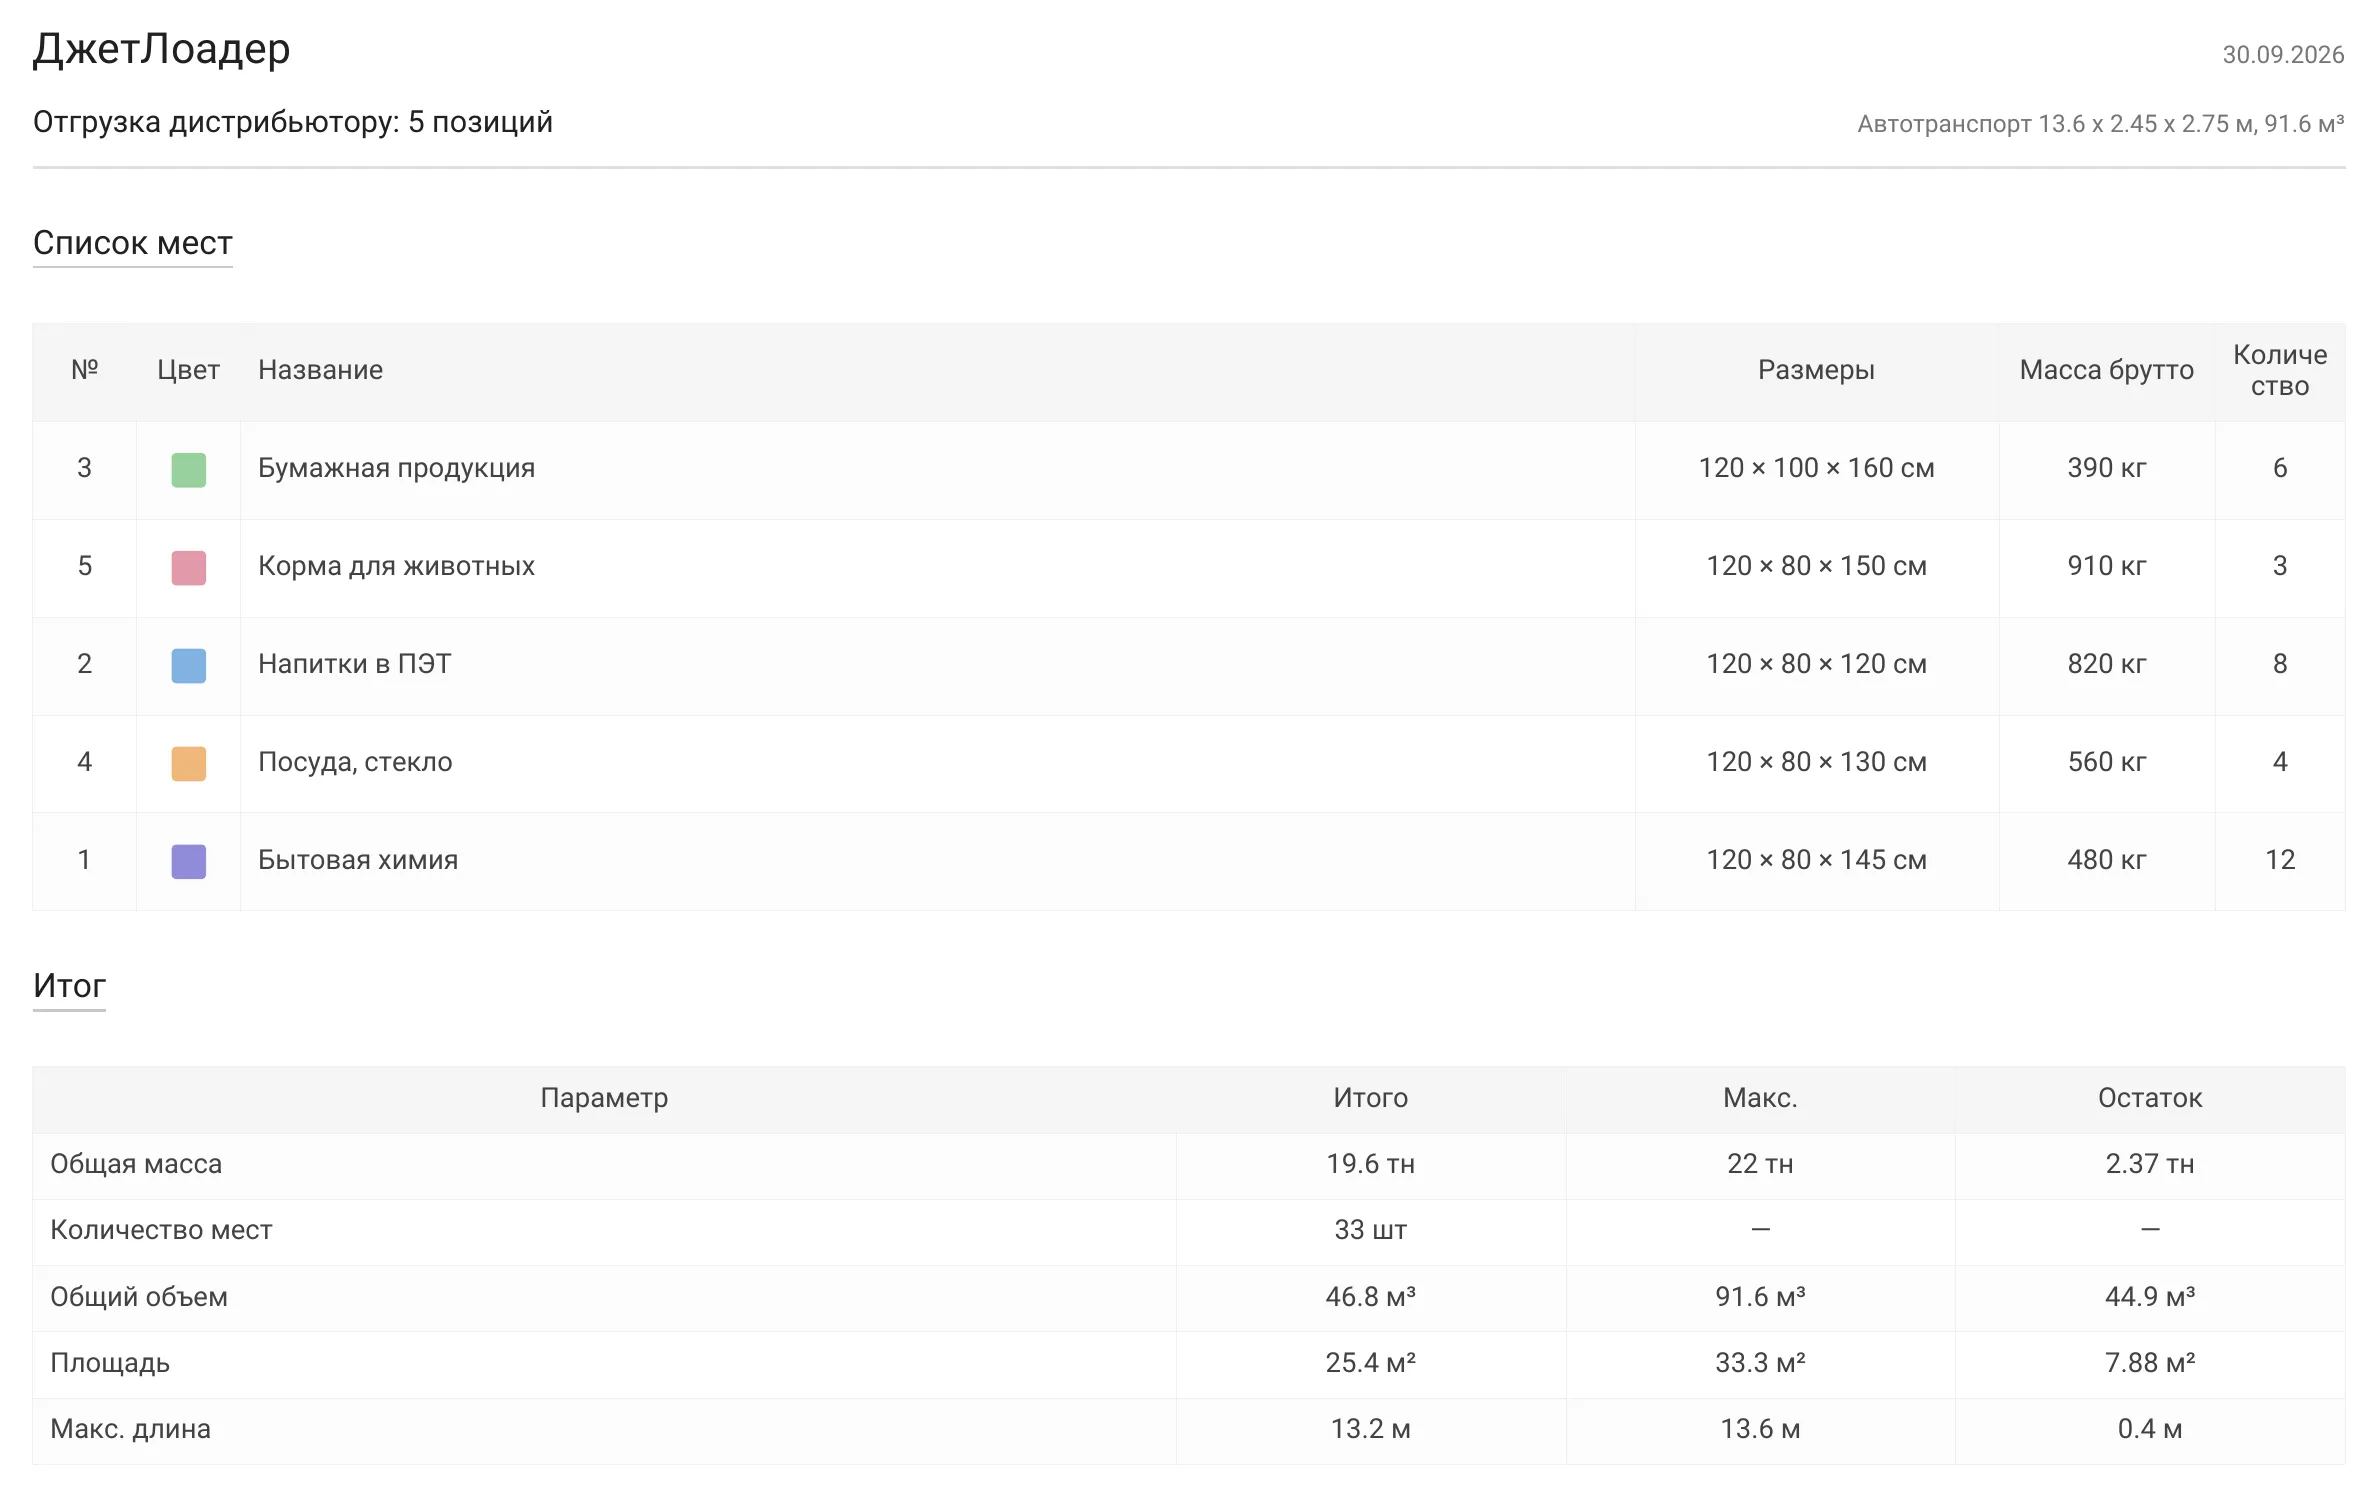The image size is (2378, 1497).
Task: Click the purple swatch for Бытовая химия
Action: click(x=188, y=861)
